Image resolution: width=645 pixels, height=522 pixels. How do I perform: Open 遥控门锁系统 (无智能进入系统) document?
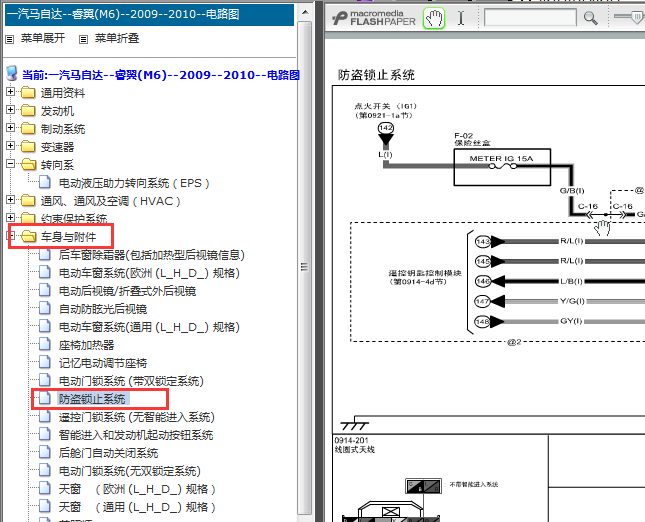click(137, 417)
